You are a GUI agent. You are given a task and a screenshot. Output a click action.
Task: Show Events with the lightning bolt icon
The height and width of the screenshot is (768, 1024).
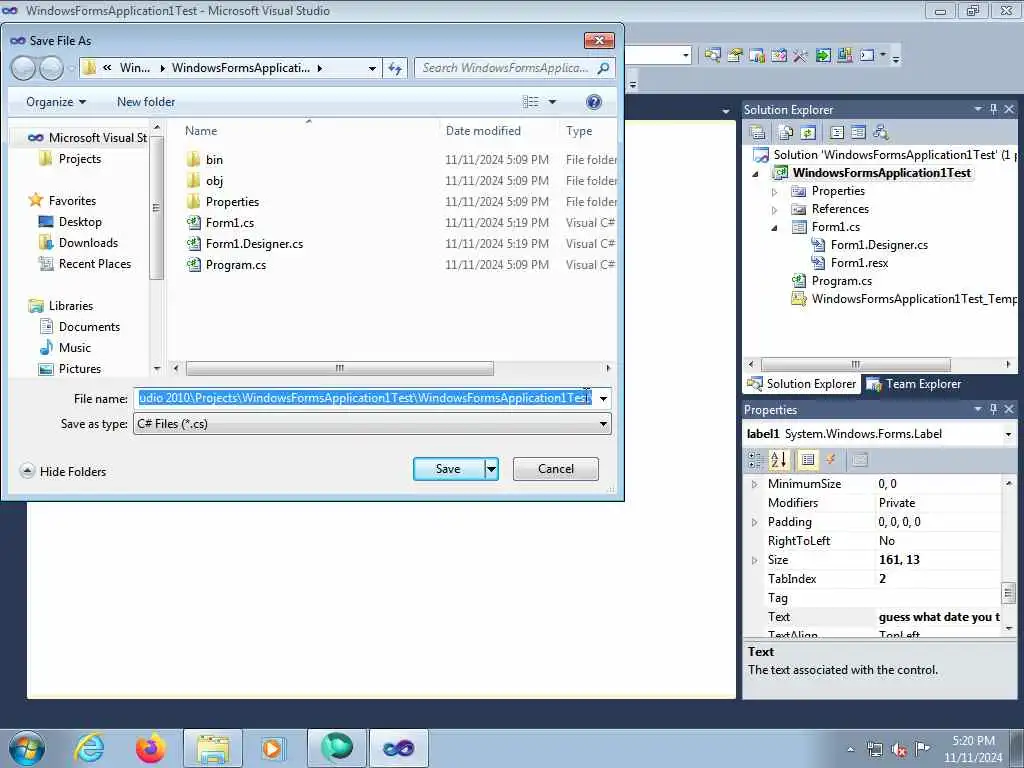click(x=831, y=460)
